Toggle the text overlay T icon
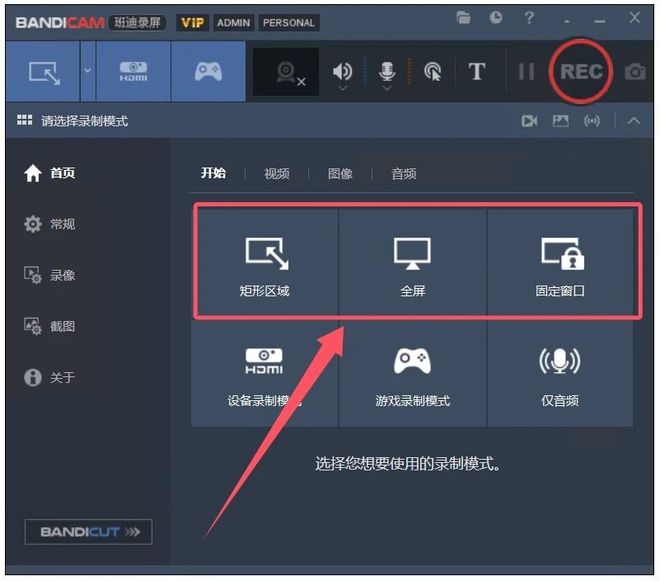Image resolution: width=660 pixels, height=581 pixels. pos(477,71)
